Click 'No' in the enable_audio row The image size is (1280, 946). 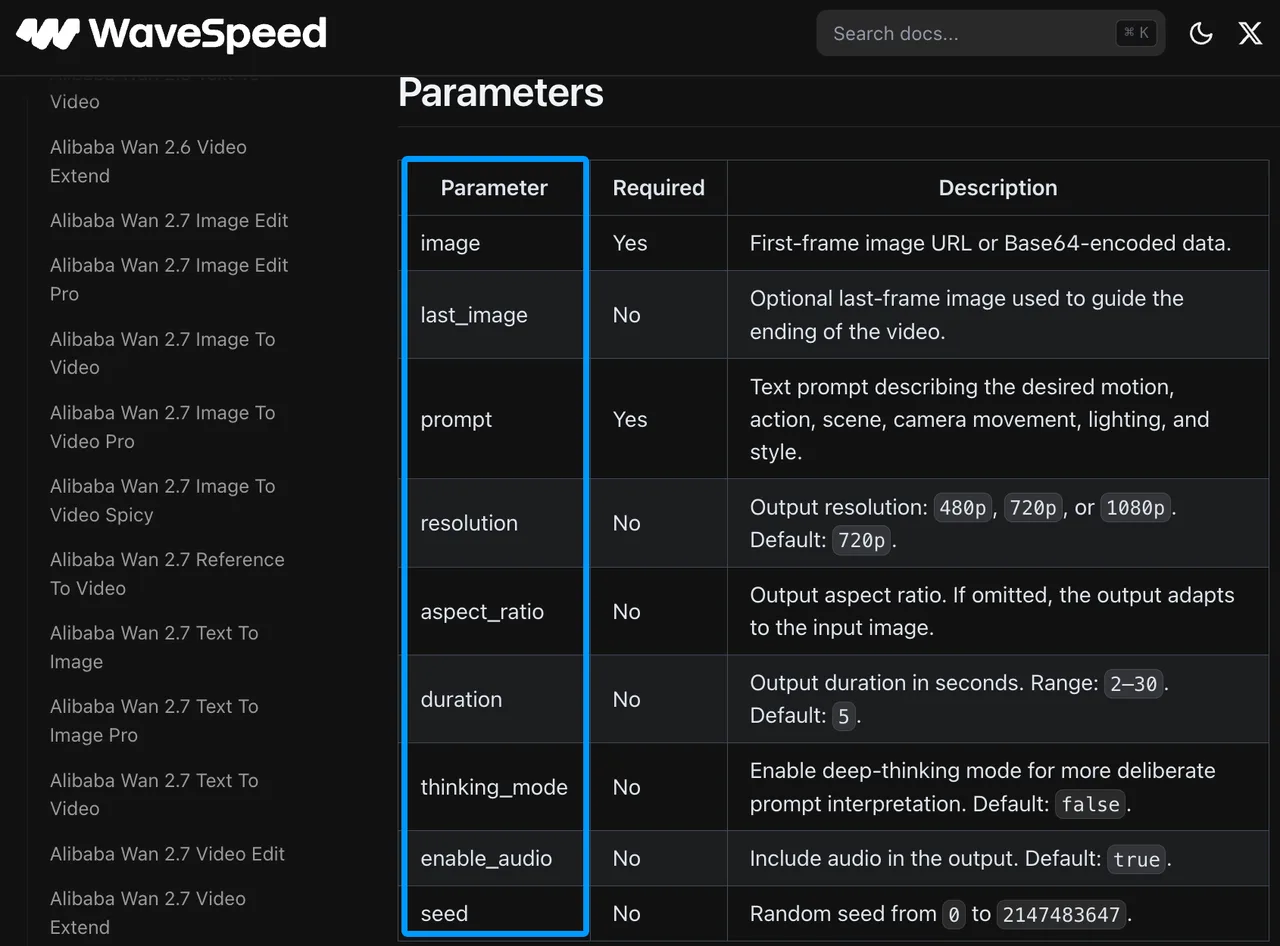point(627,858)
